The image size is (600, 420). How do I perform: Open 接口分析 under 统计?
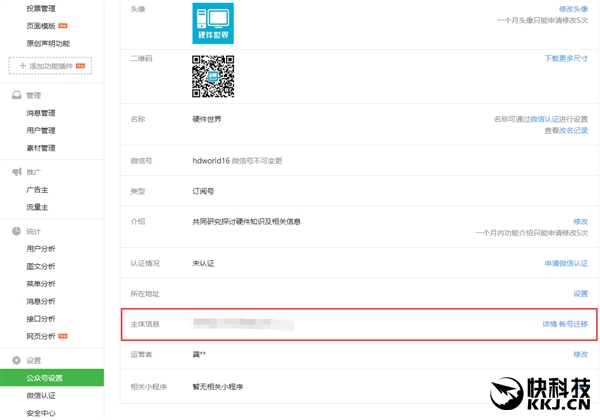41,319
